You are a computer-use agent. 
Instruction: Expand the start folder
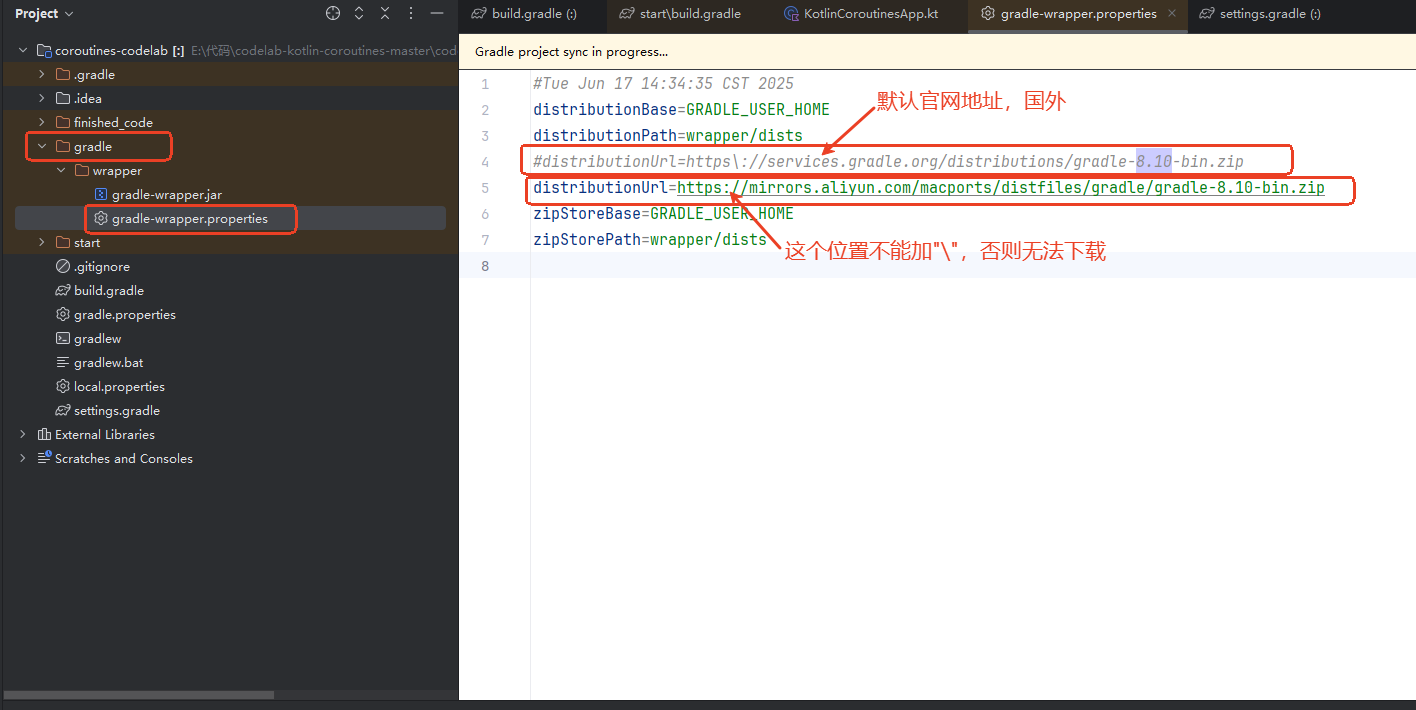click(41, 242)
